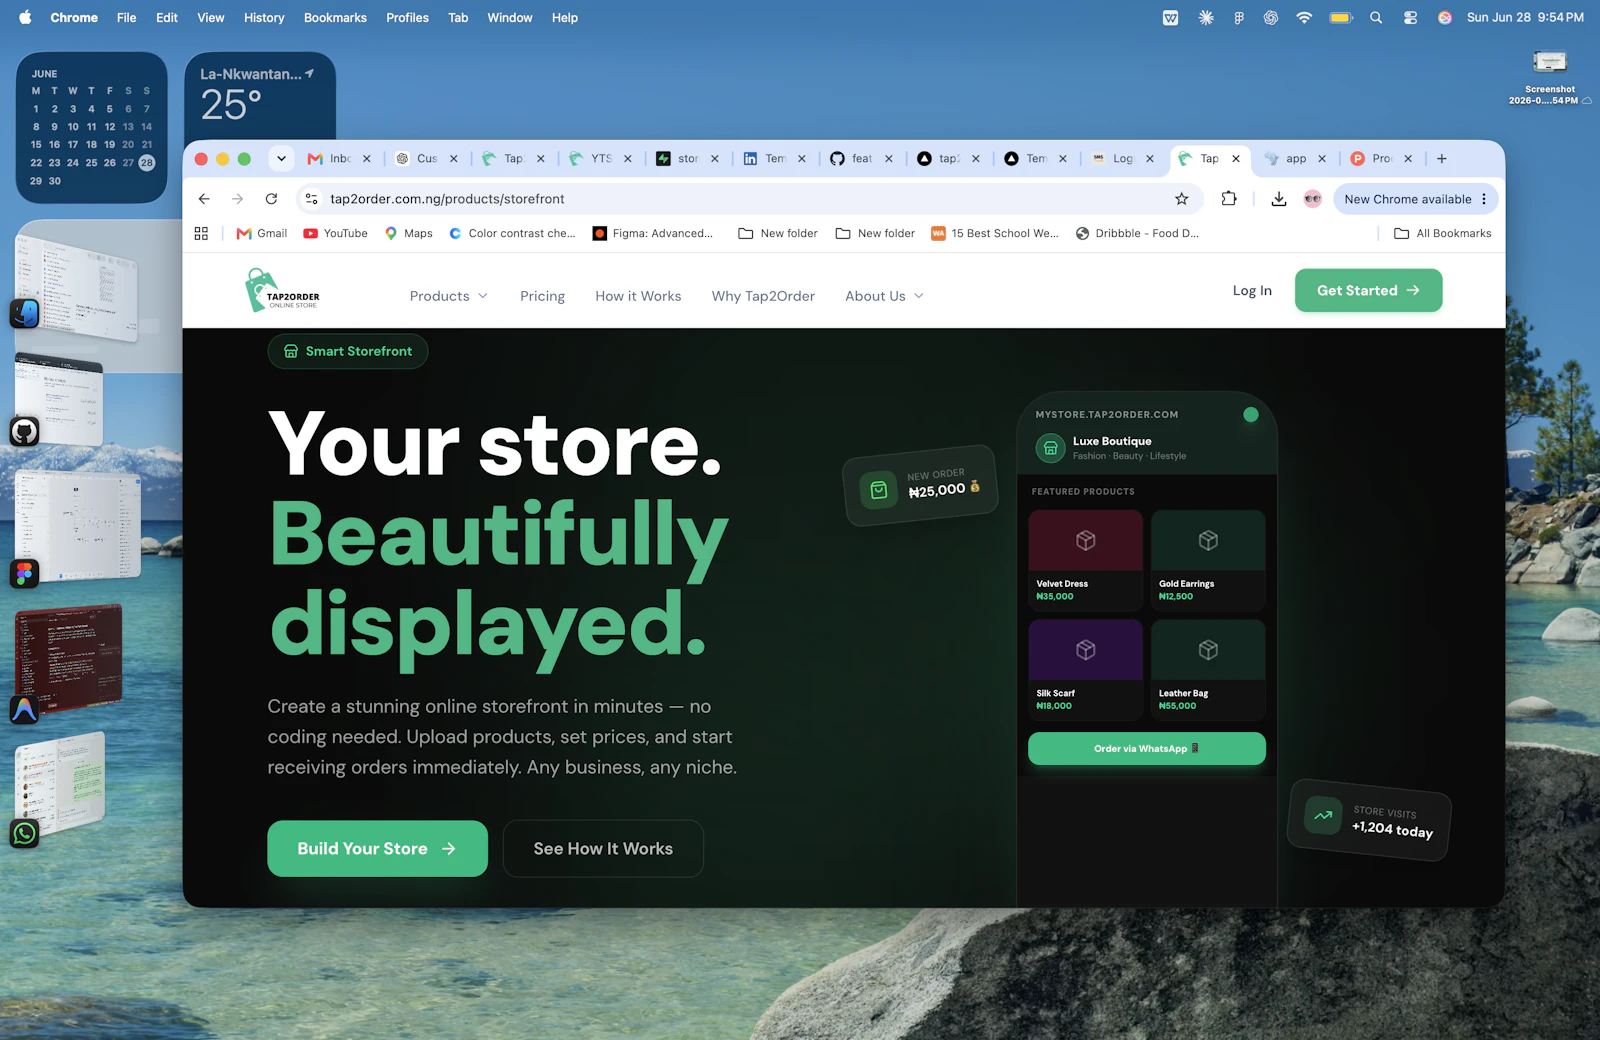Image resolution: width=1600 pixels, height=1040 pixels.
Task: Switch to the YTS tab
Action: coord(599,158)
